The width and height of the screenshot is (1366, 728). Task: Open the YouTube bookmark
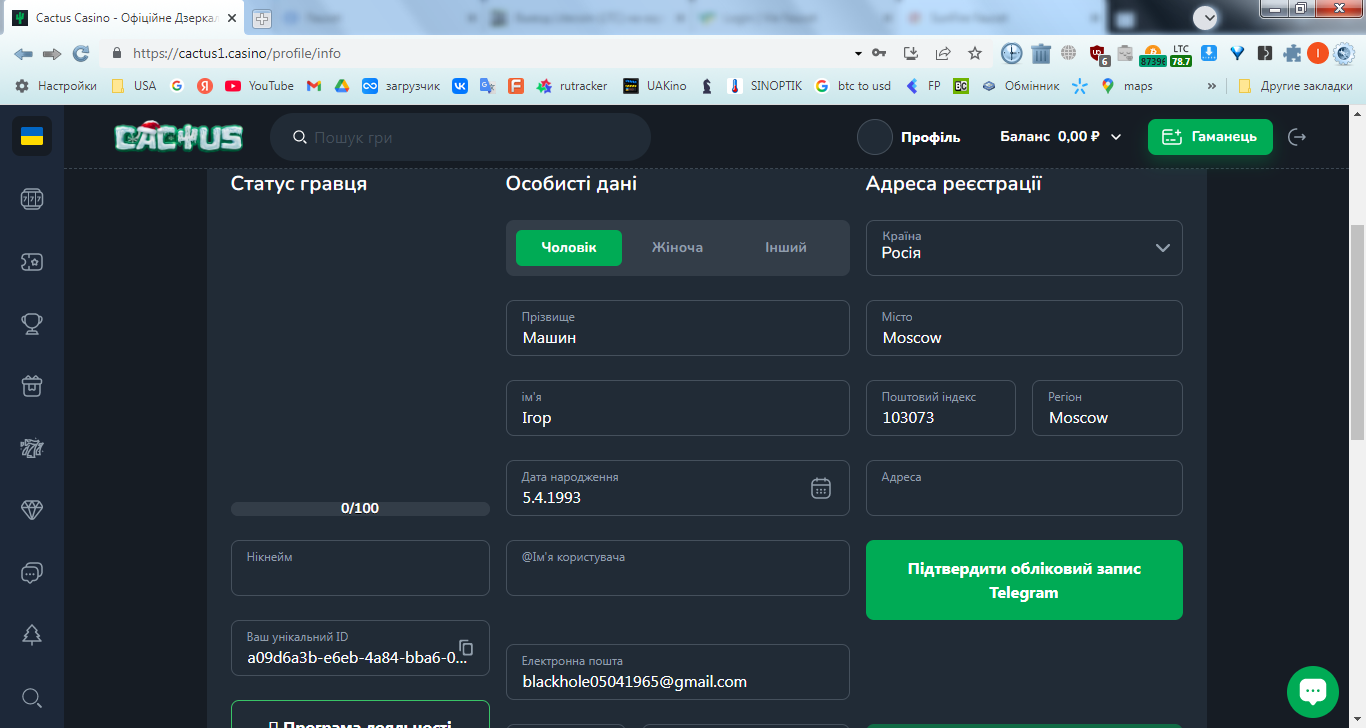pos(260,86)
